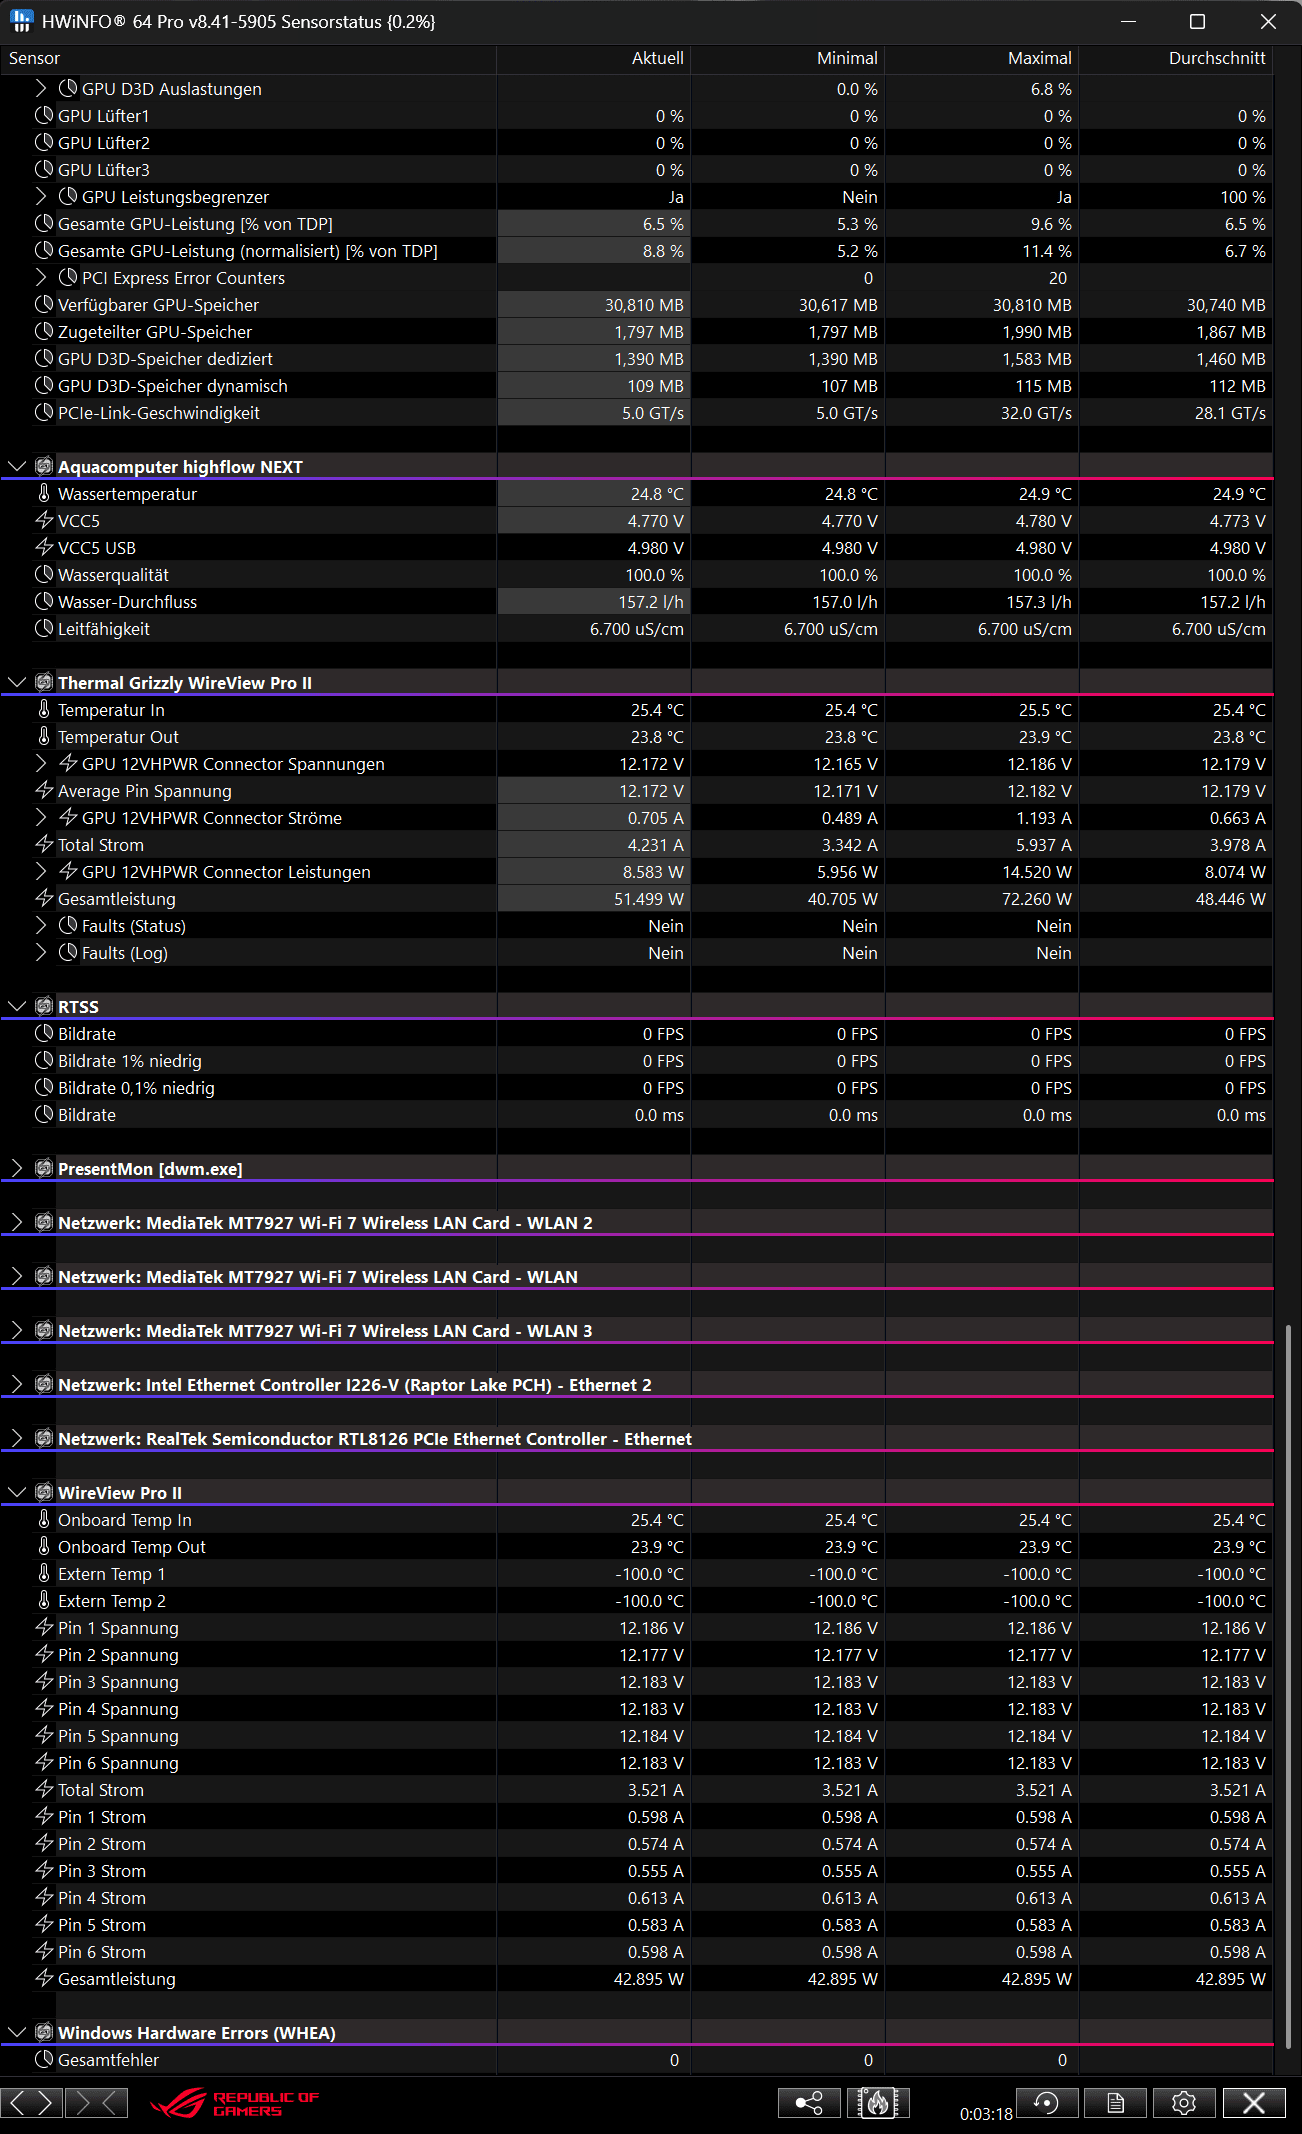Click the bottom toolbar X close sensors button

1254,2103
